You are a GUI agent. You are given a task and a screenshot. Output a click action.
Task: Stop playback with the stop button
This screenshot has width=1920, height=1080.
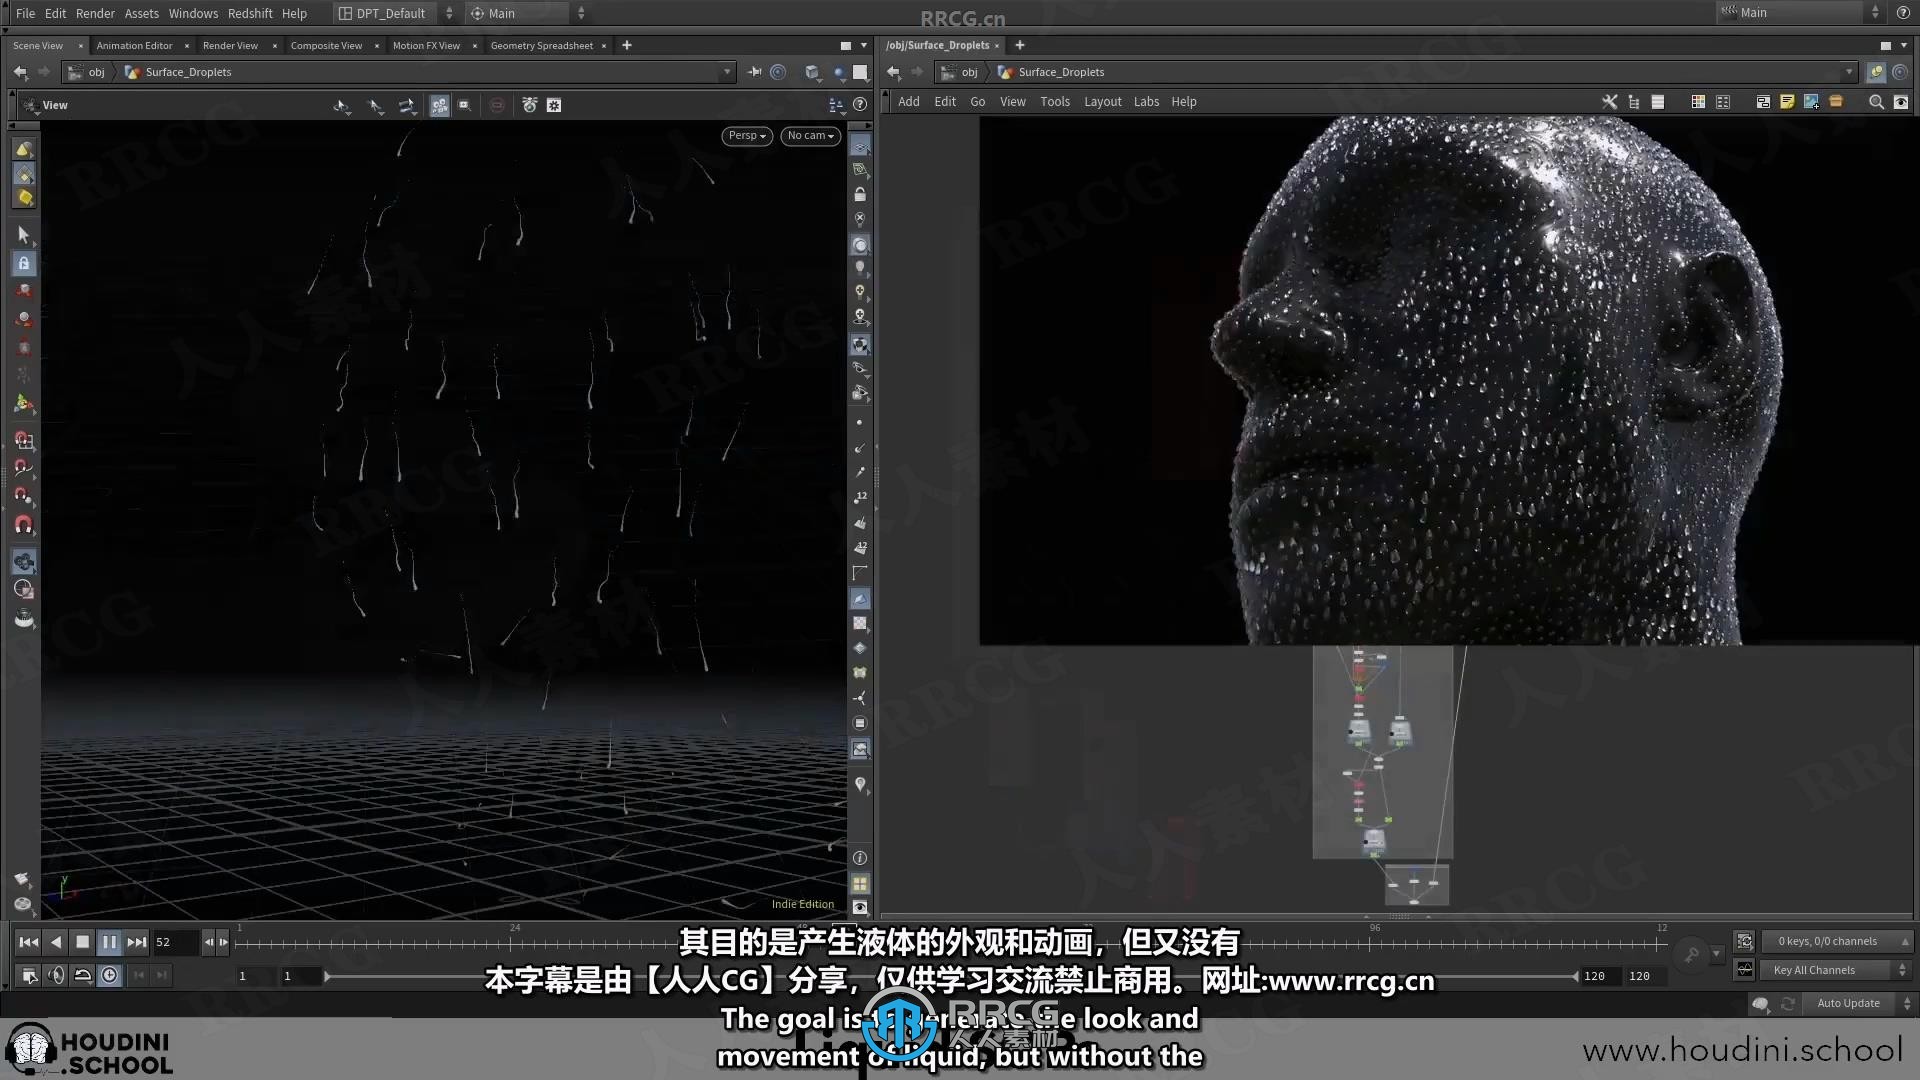(83, 942)
